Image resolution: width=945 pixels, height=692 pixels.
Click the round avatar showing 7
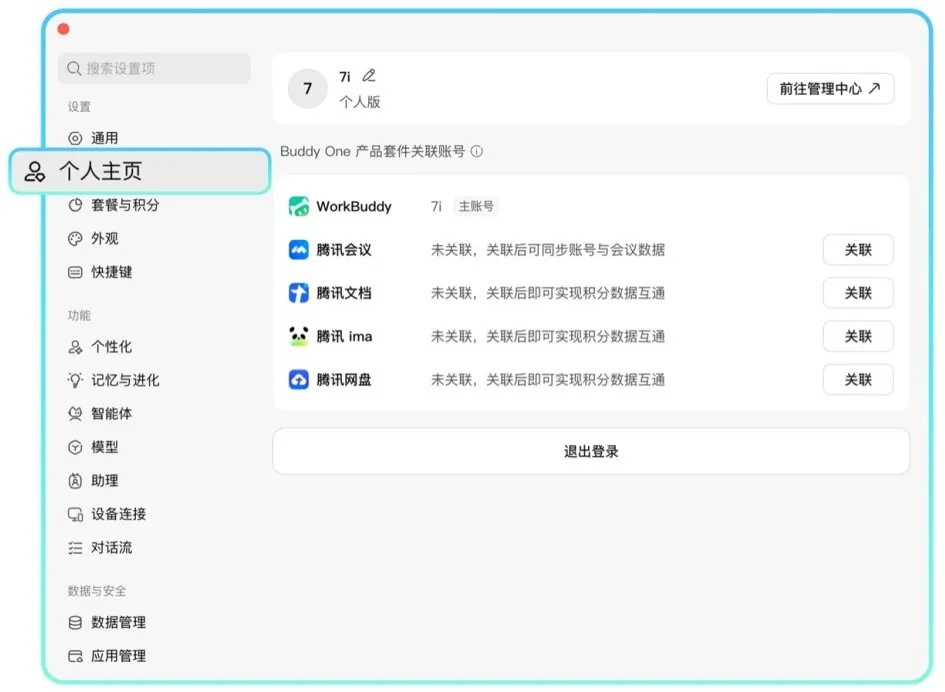point(307,89)
